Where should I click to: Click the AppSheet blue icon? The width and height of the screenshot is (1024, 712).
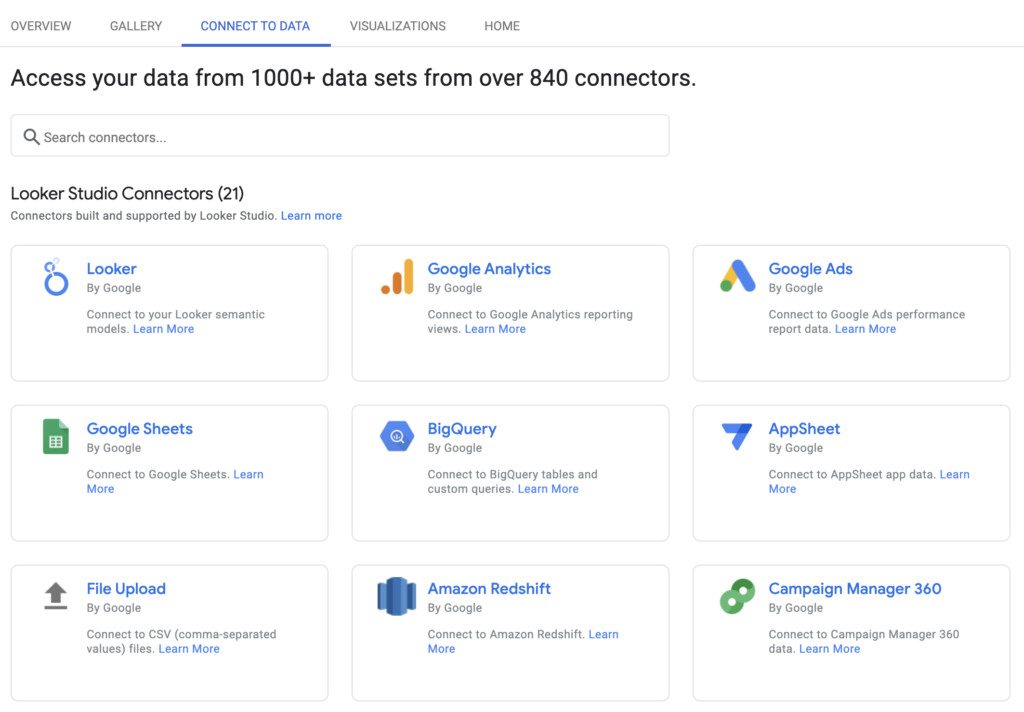(x=737, y=436)
